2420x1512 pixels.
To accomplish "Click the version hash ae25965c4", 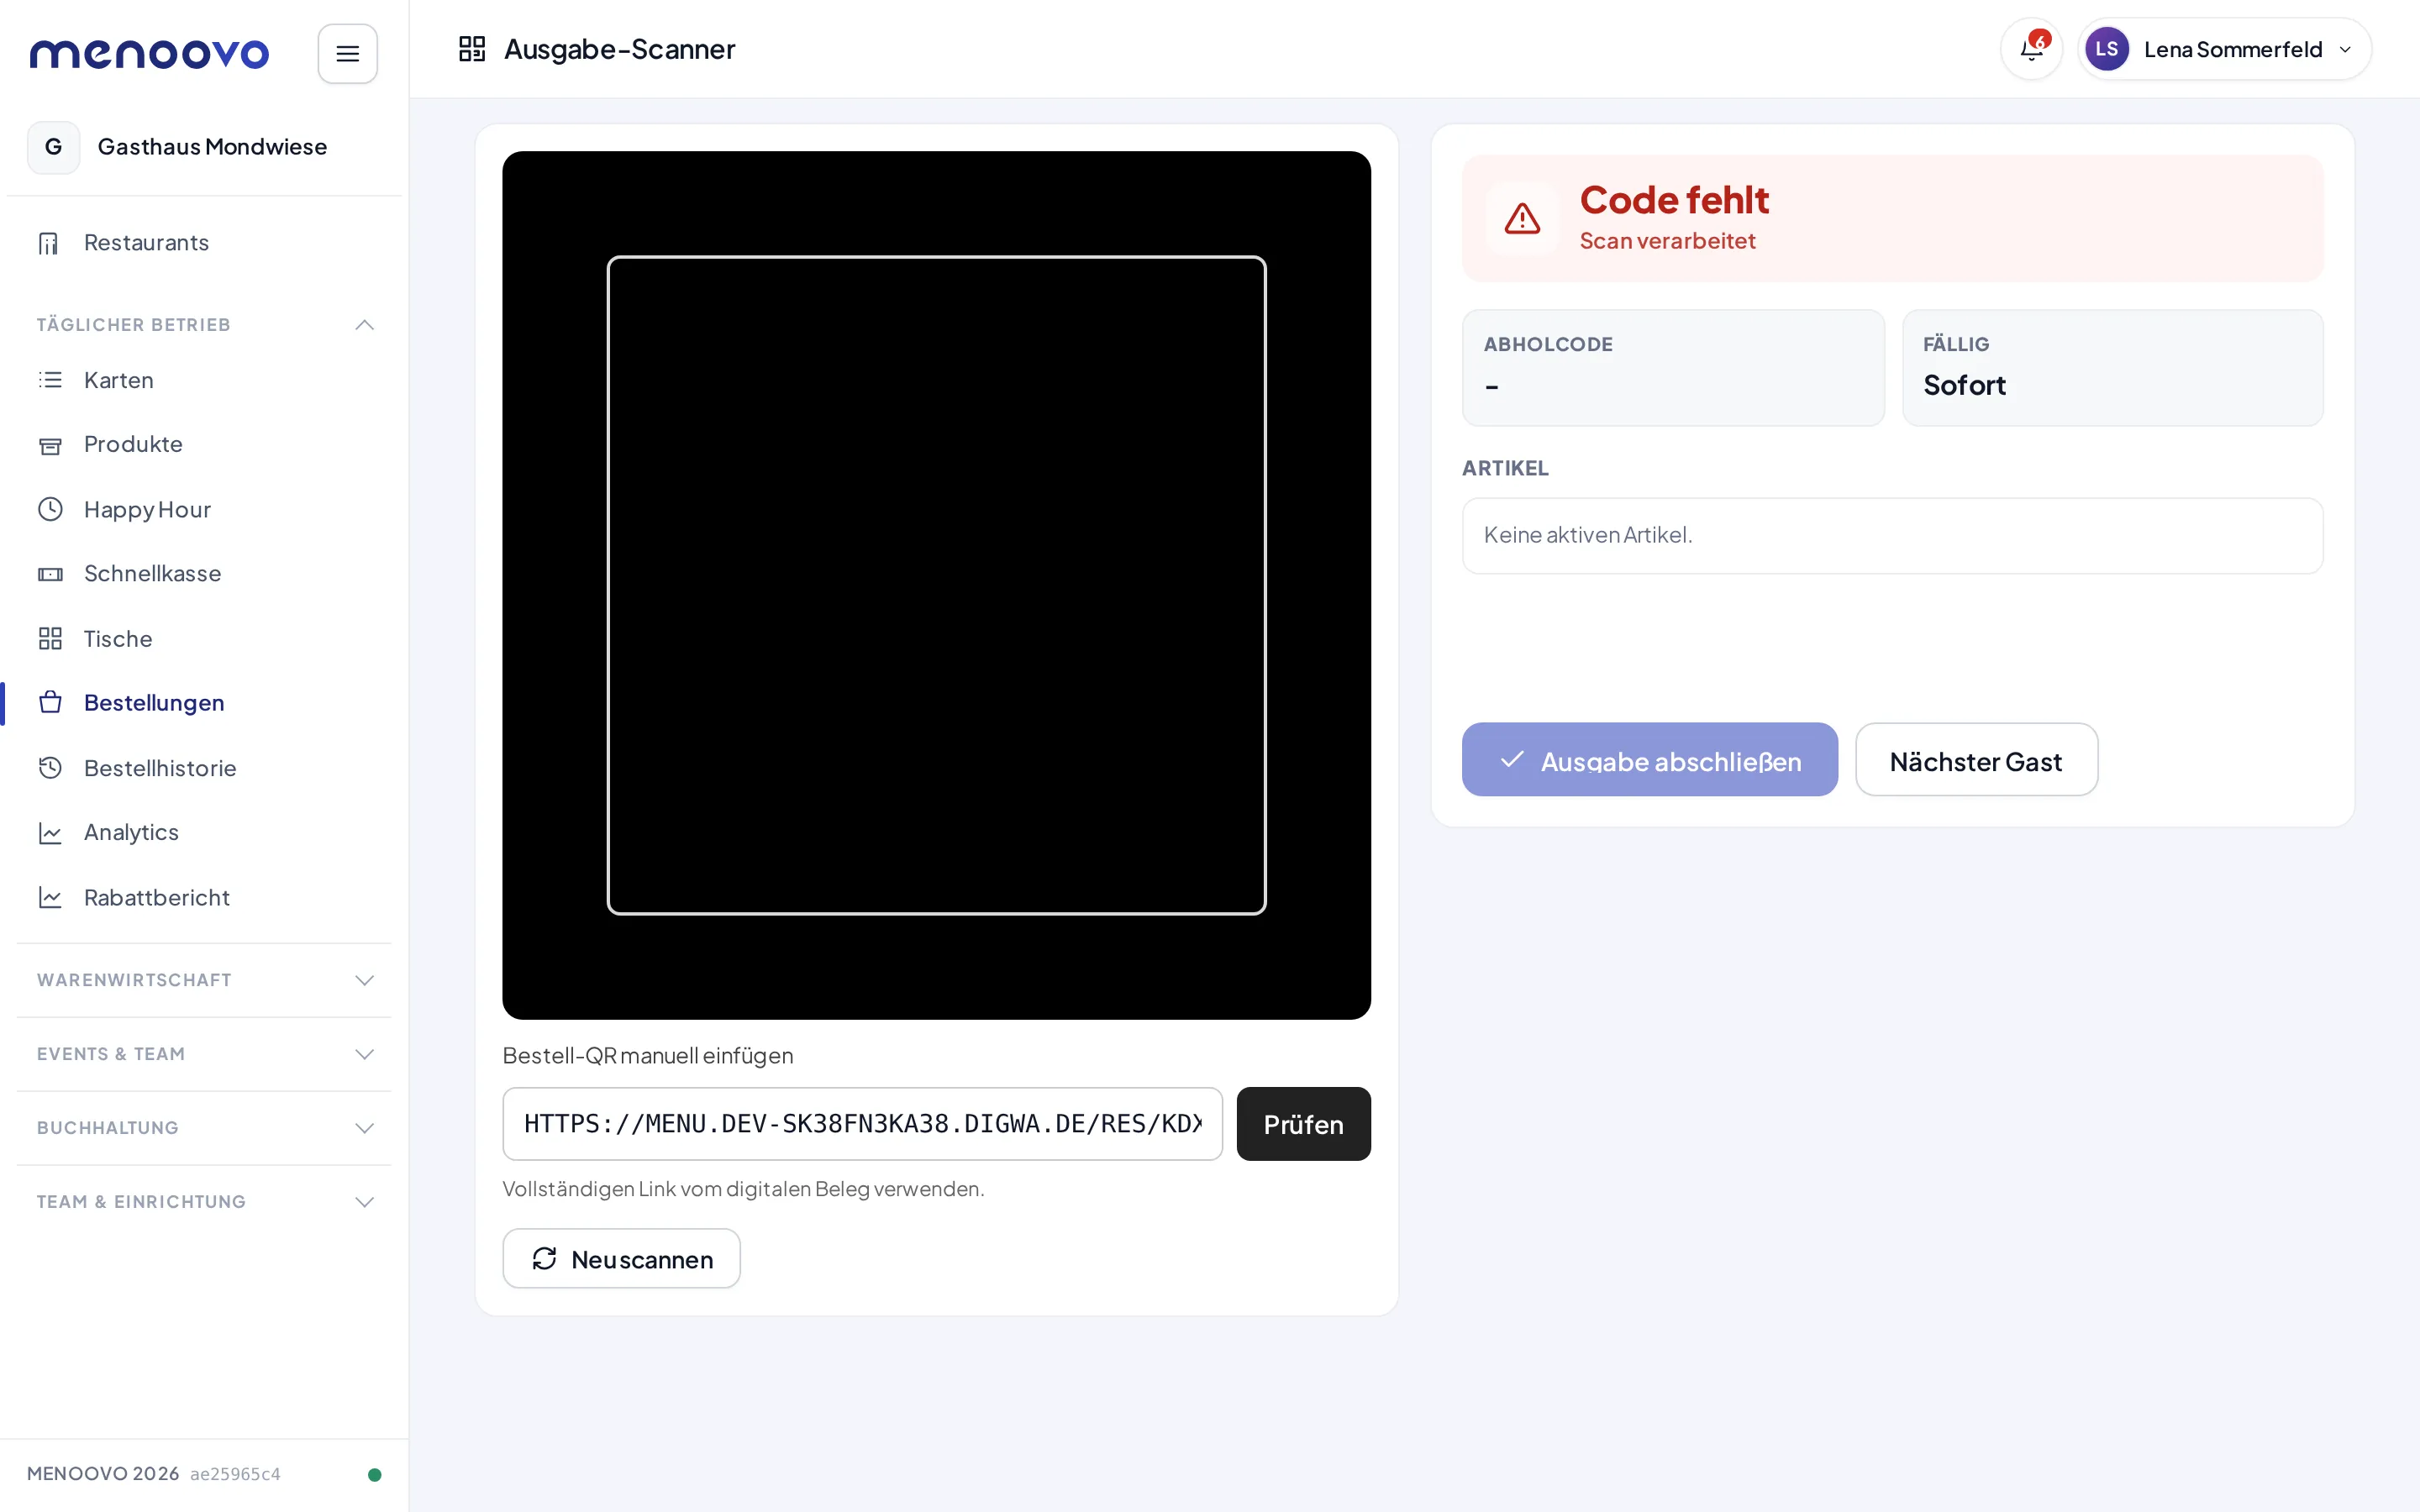I will point(235,1474).
